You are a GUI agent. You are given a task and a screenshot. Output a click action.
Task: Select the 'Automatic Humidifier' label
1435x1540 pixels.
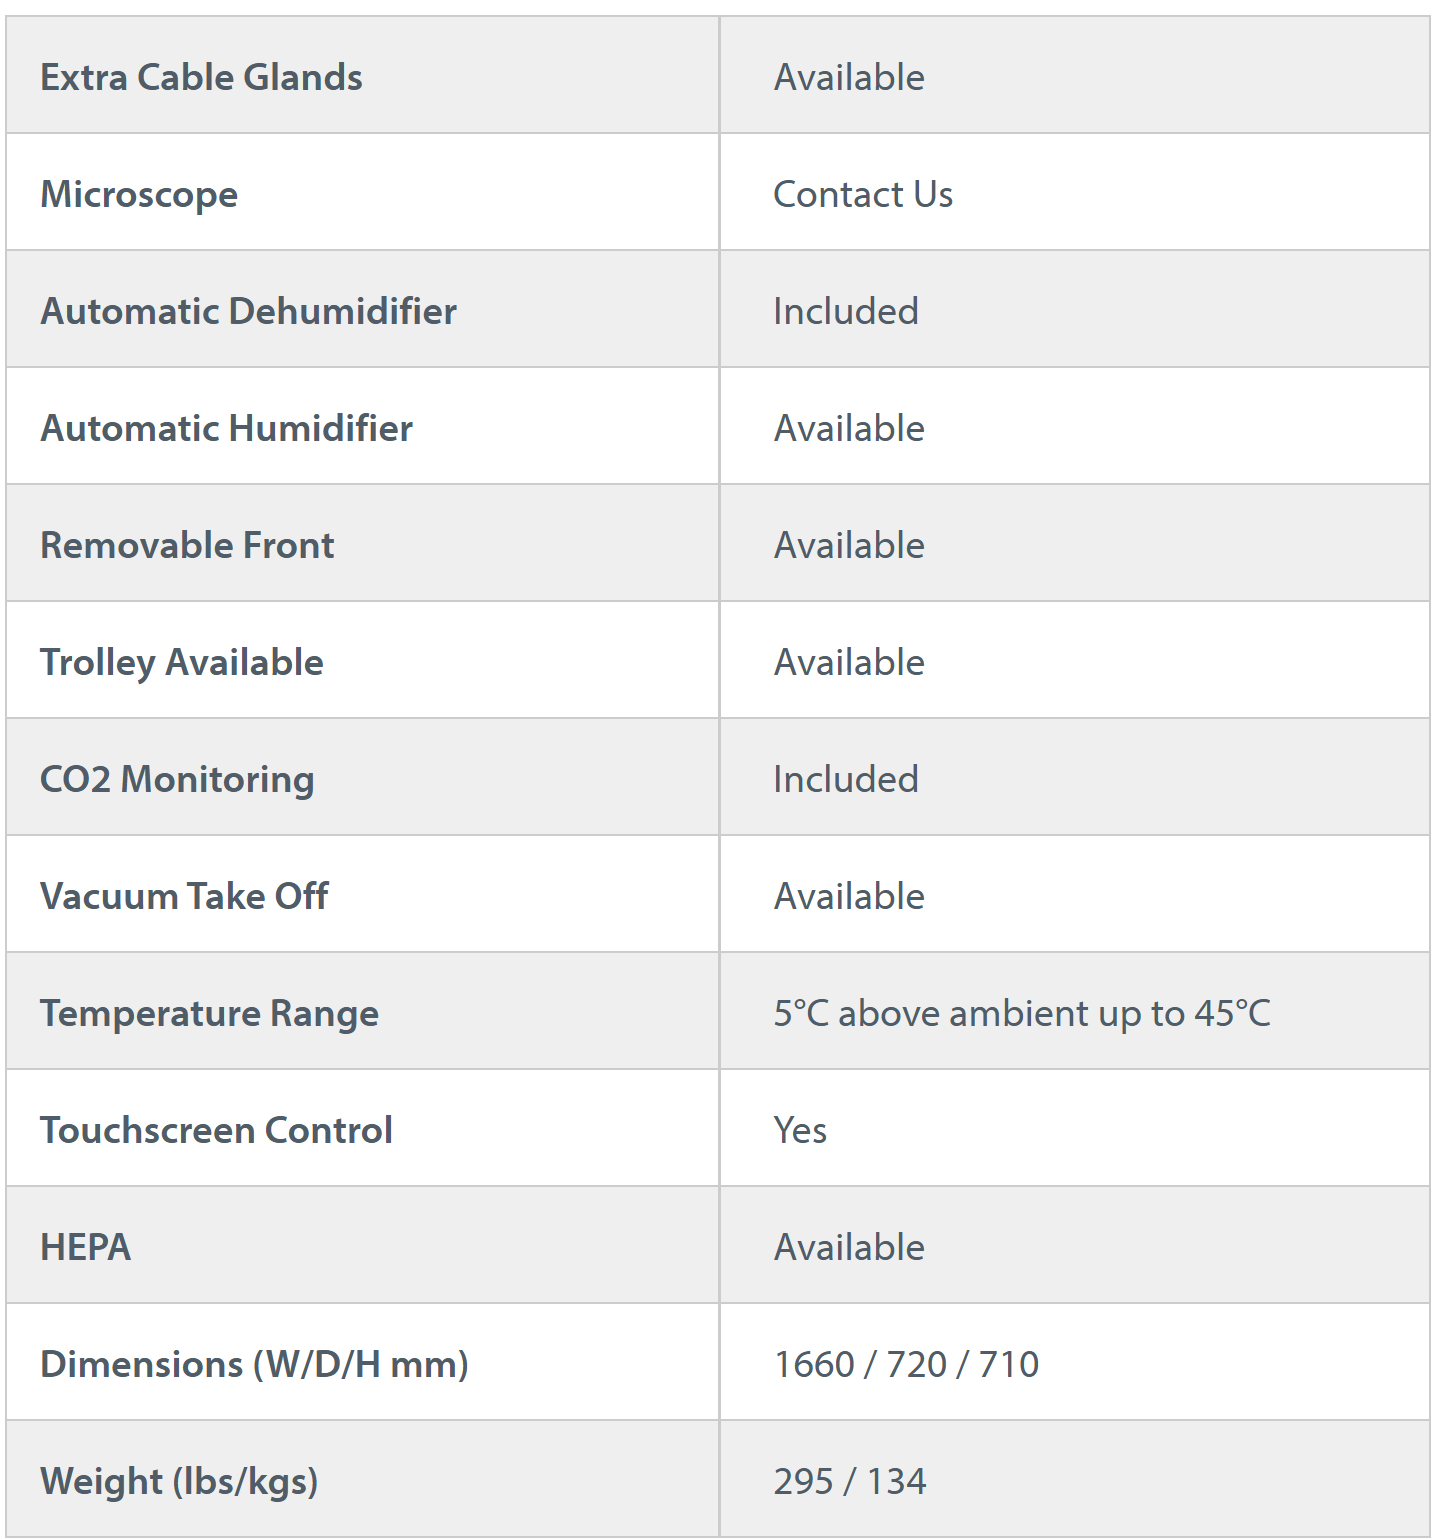pyautogui.click(x=226, y=428)
